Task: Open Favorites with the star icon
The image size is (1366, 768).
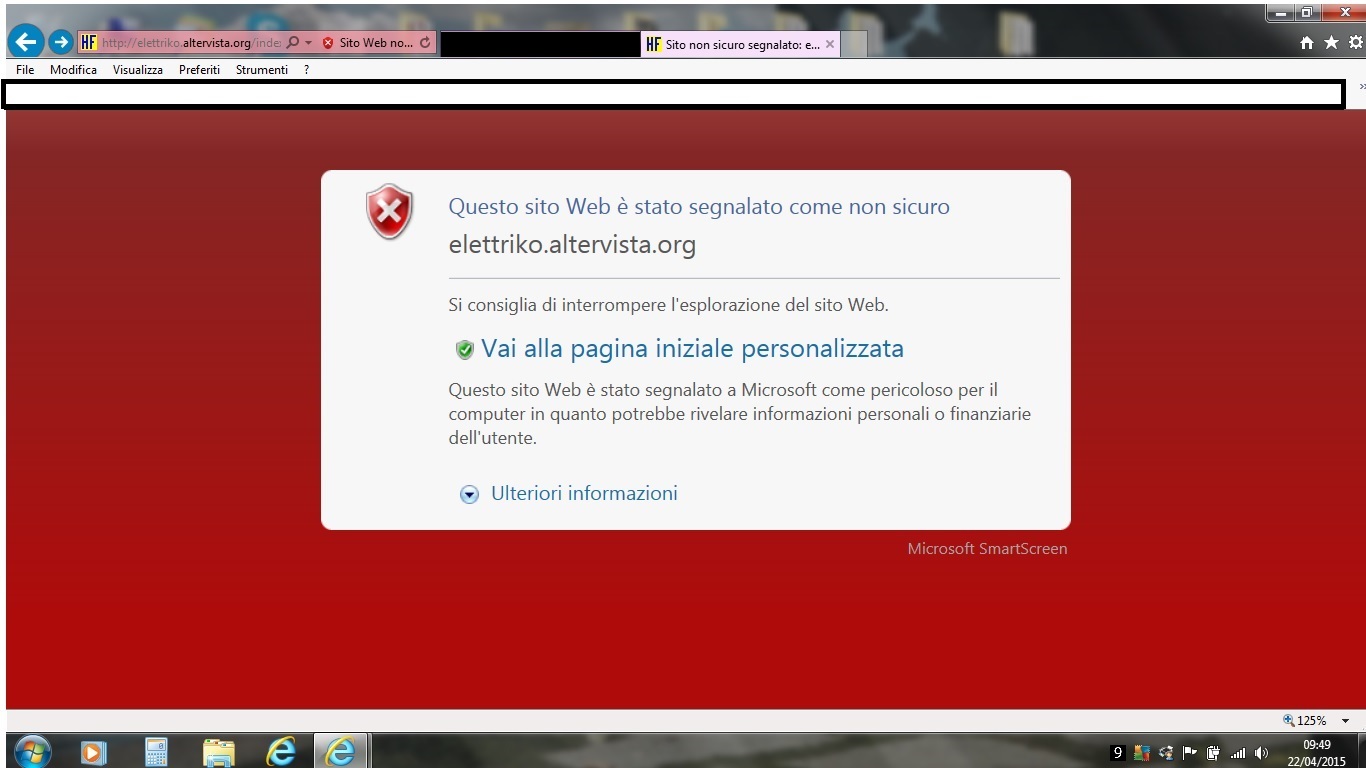Action: 1331,42
